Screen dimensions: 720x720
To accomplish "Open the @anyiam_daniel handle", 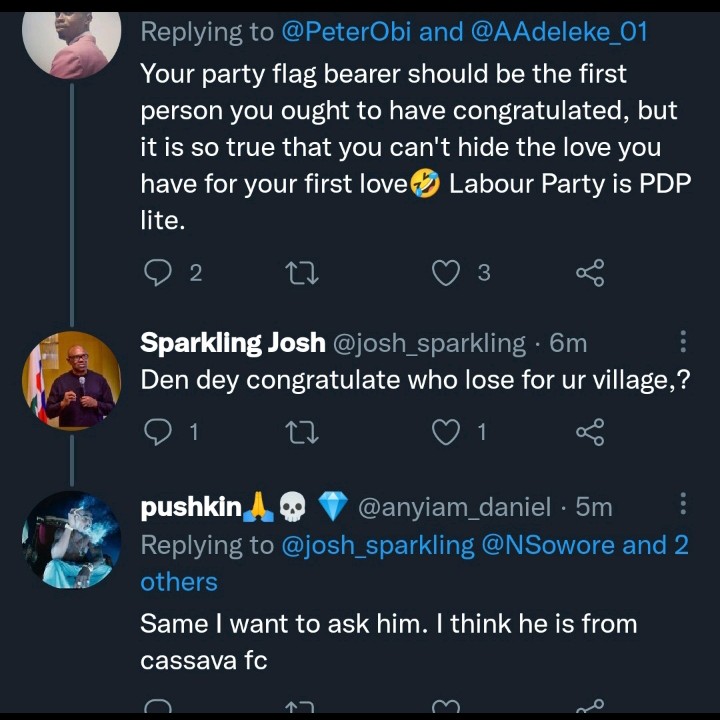I will tap(454, 507).
